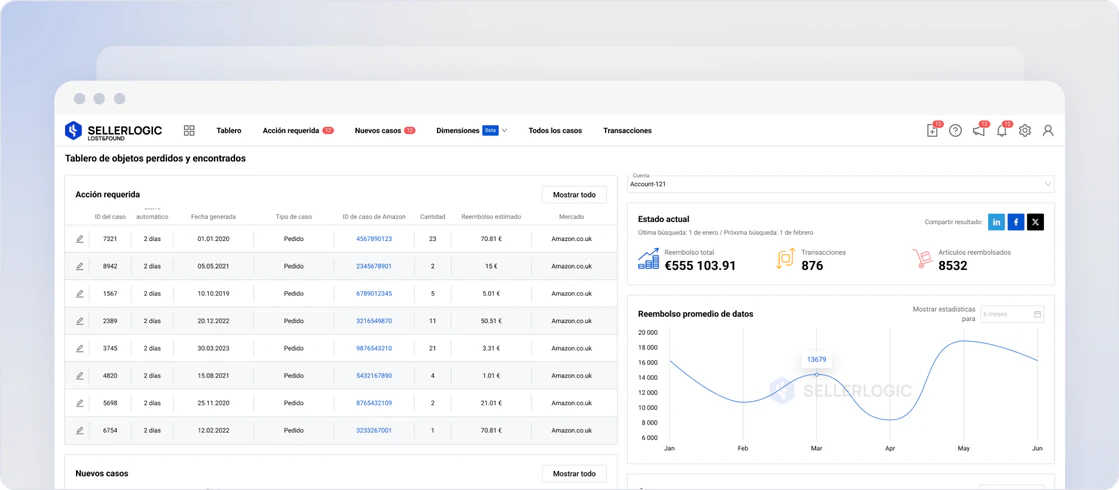
Task: Open the Nuevos casos tab
Action: click(x=378, y=131)
